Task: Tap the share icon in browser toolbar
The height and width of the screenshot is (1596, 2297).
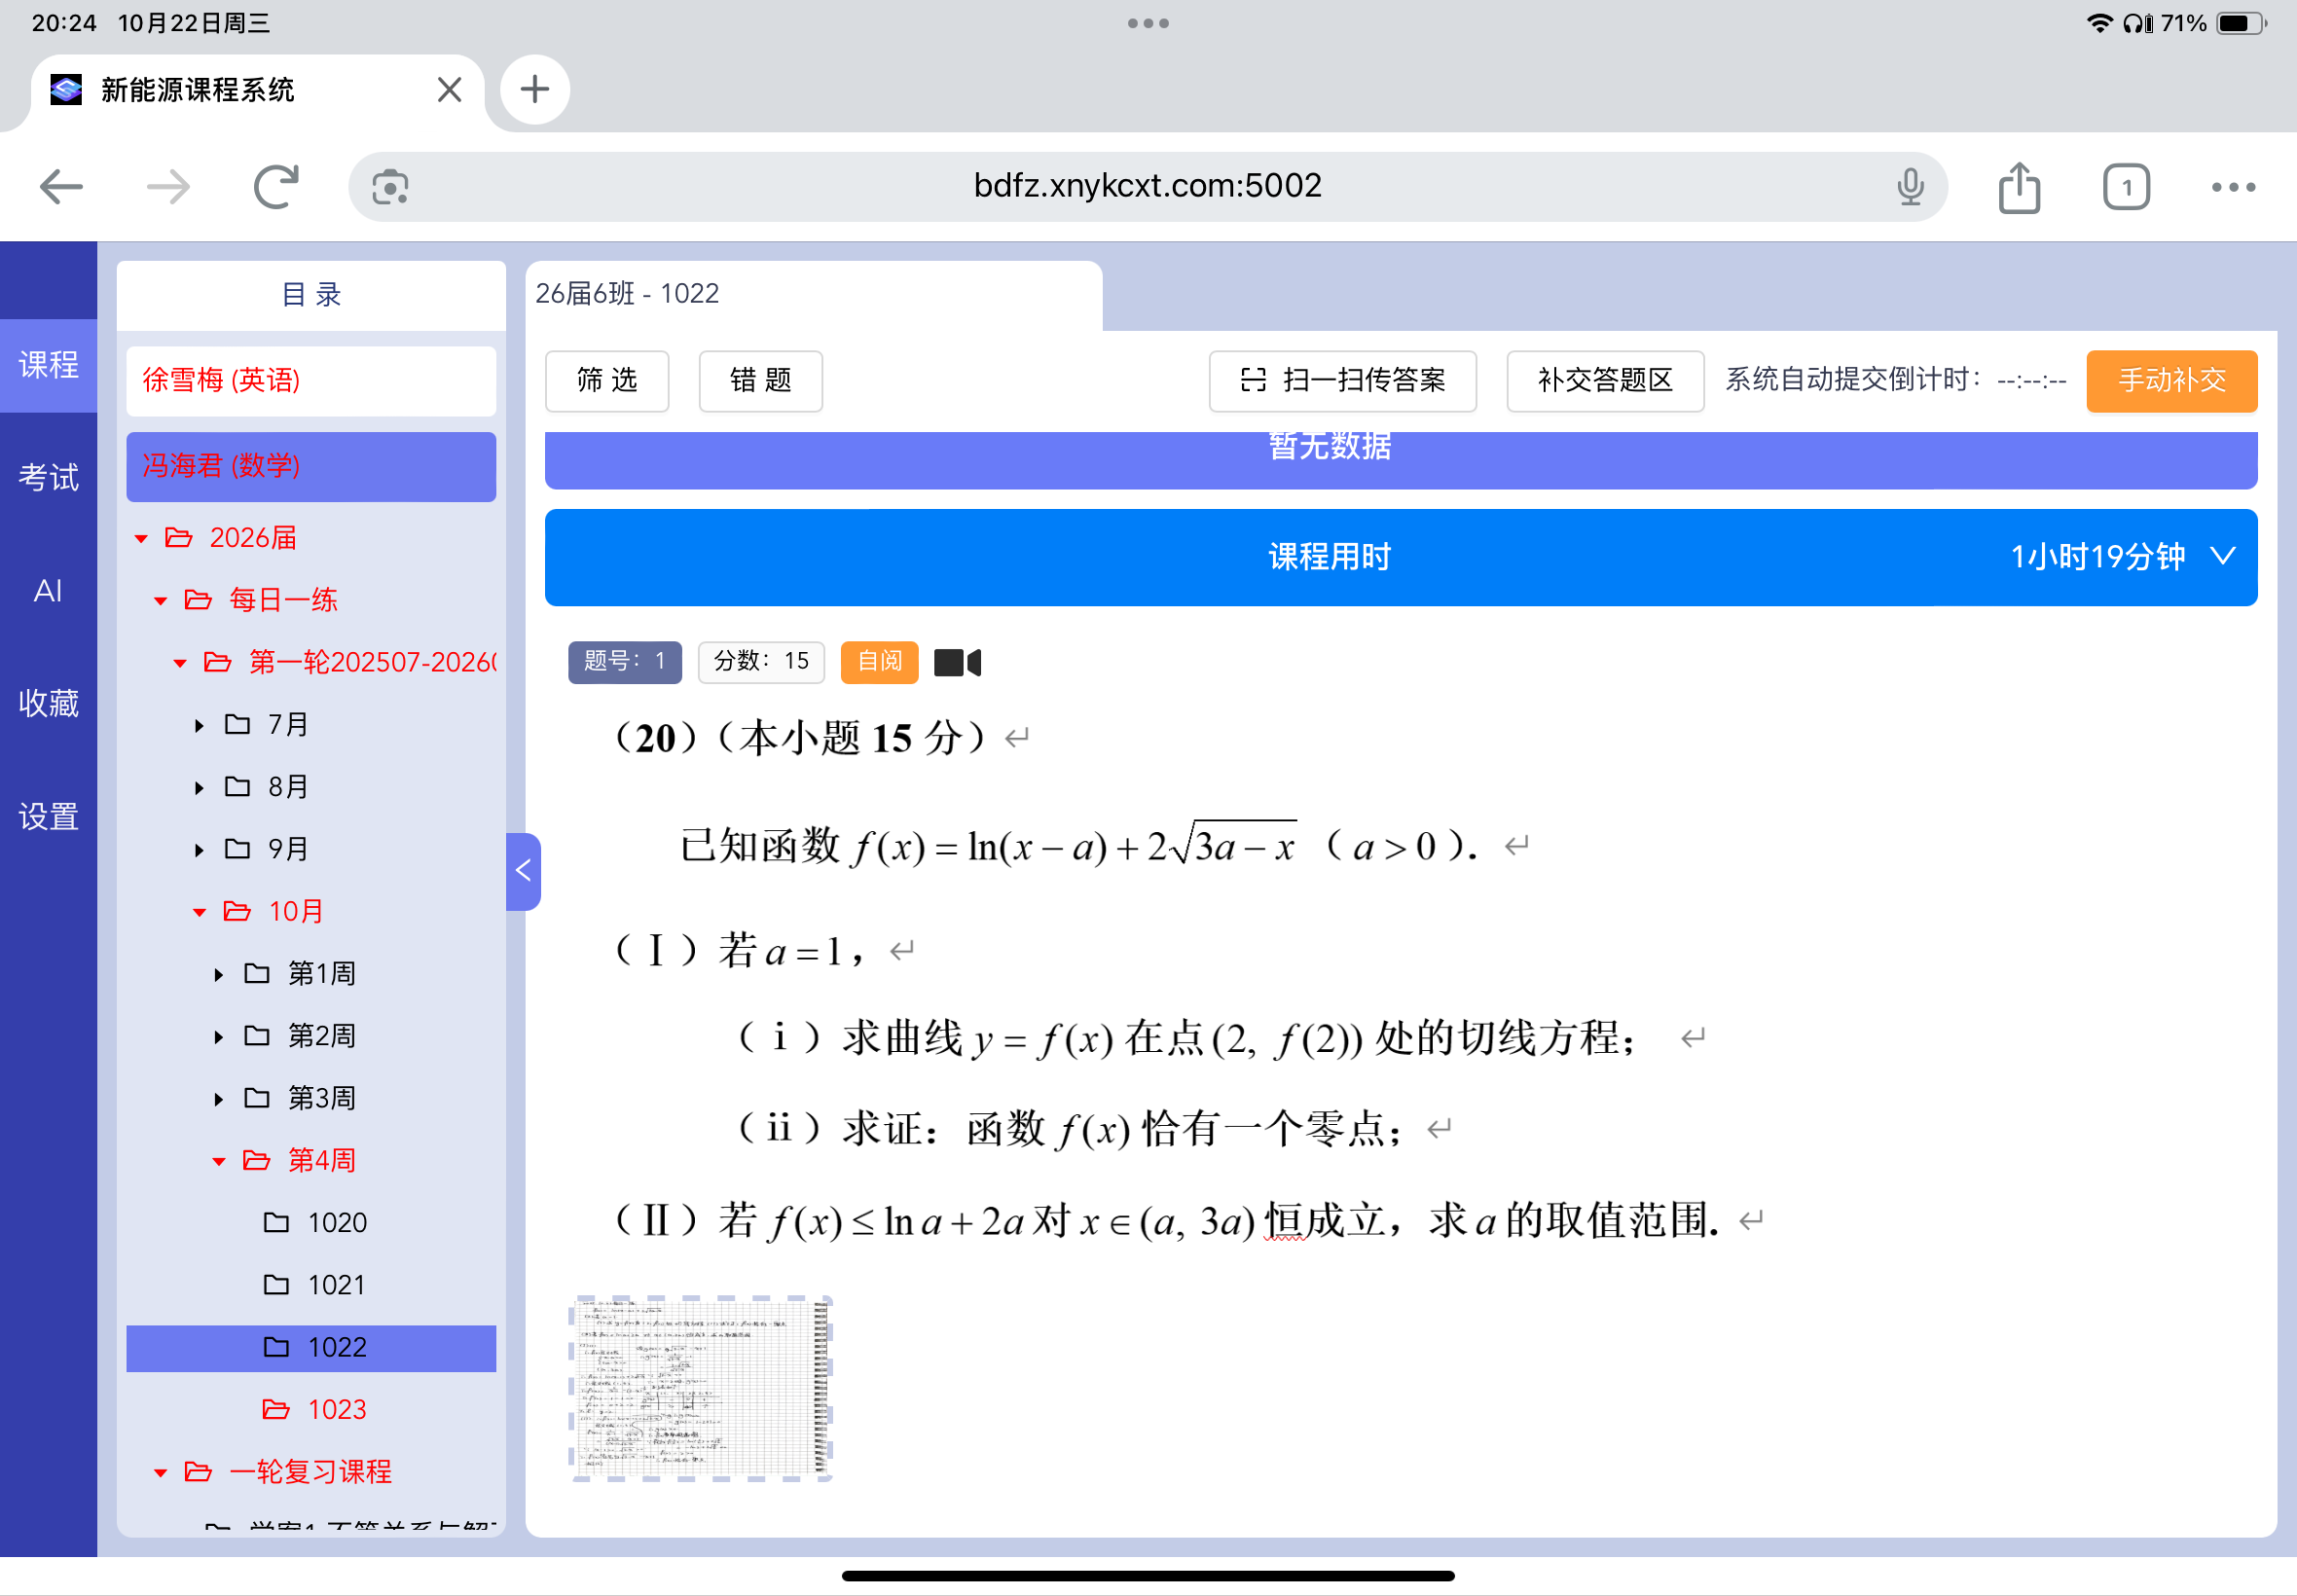Action: point(2018,187)
